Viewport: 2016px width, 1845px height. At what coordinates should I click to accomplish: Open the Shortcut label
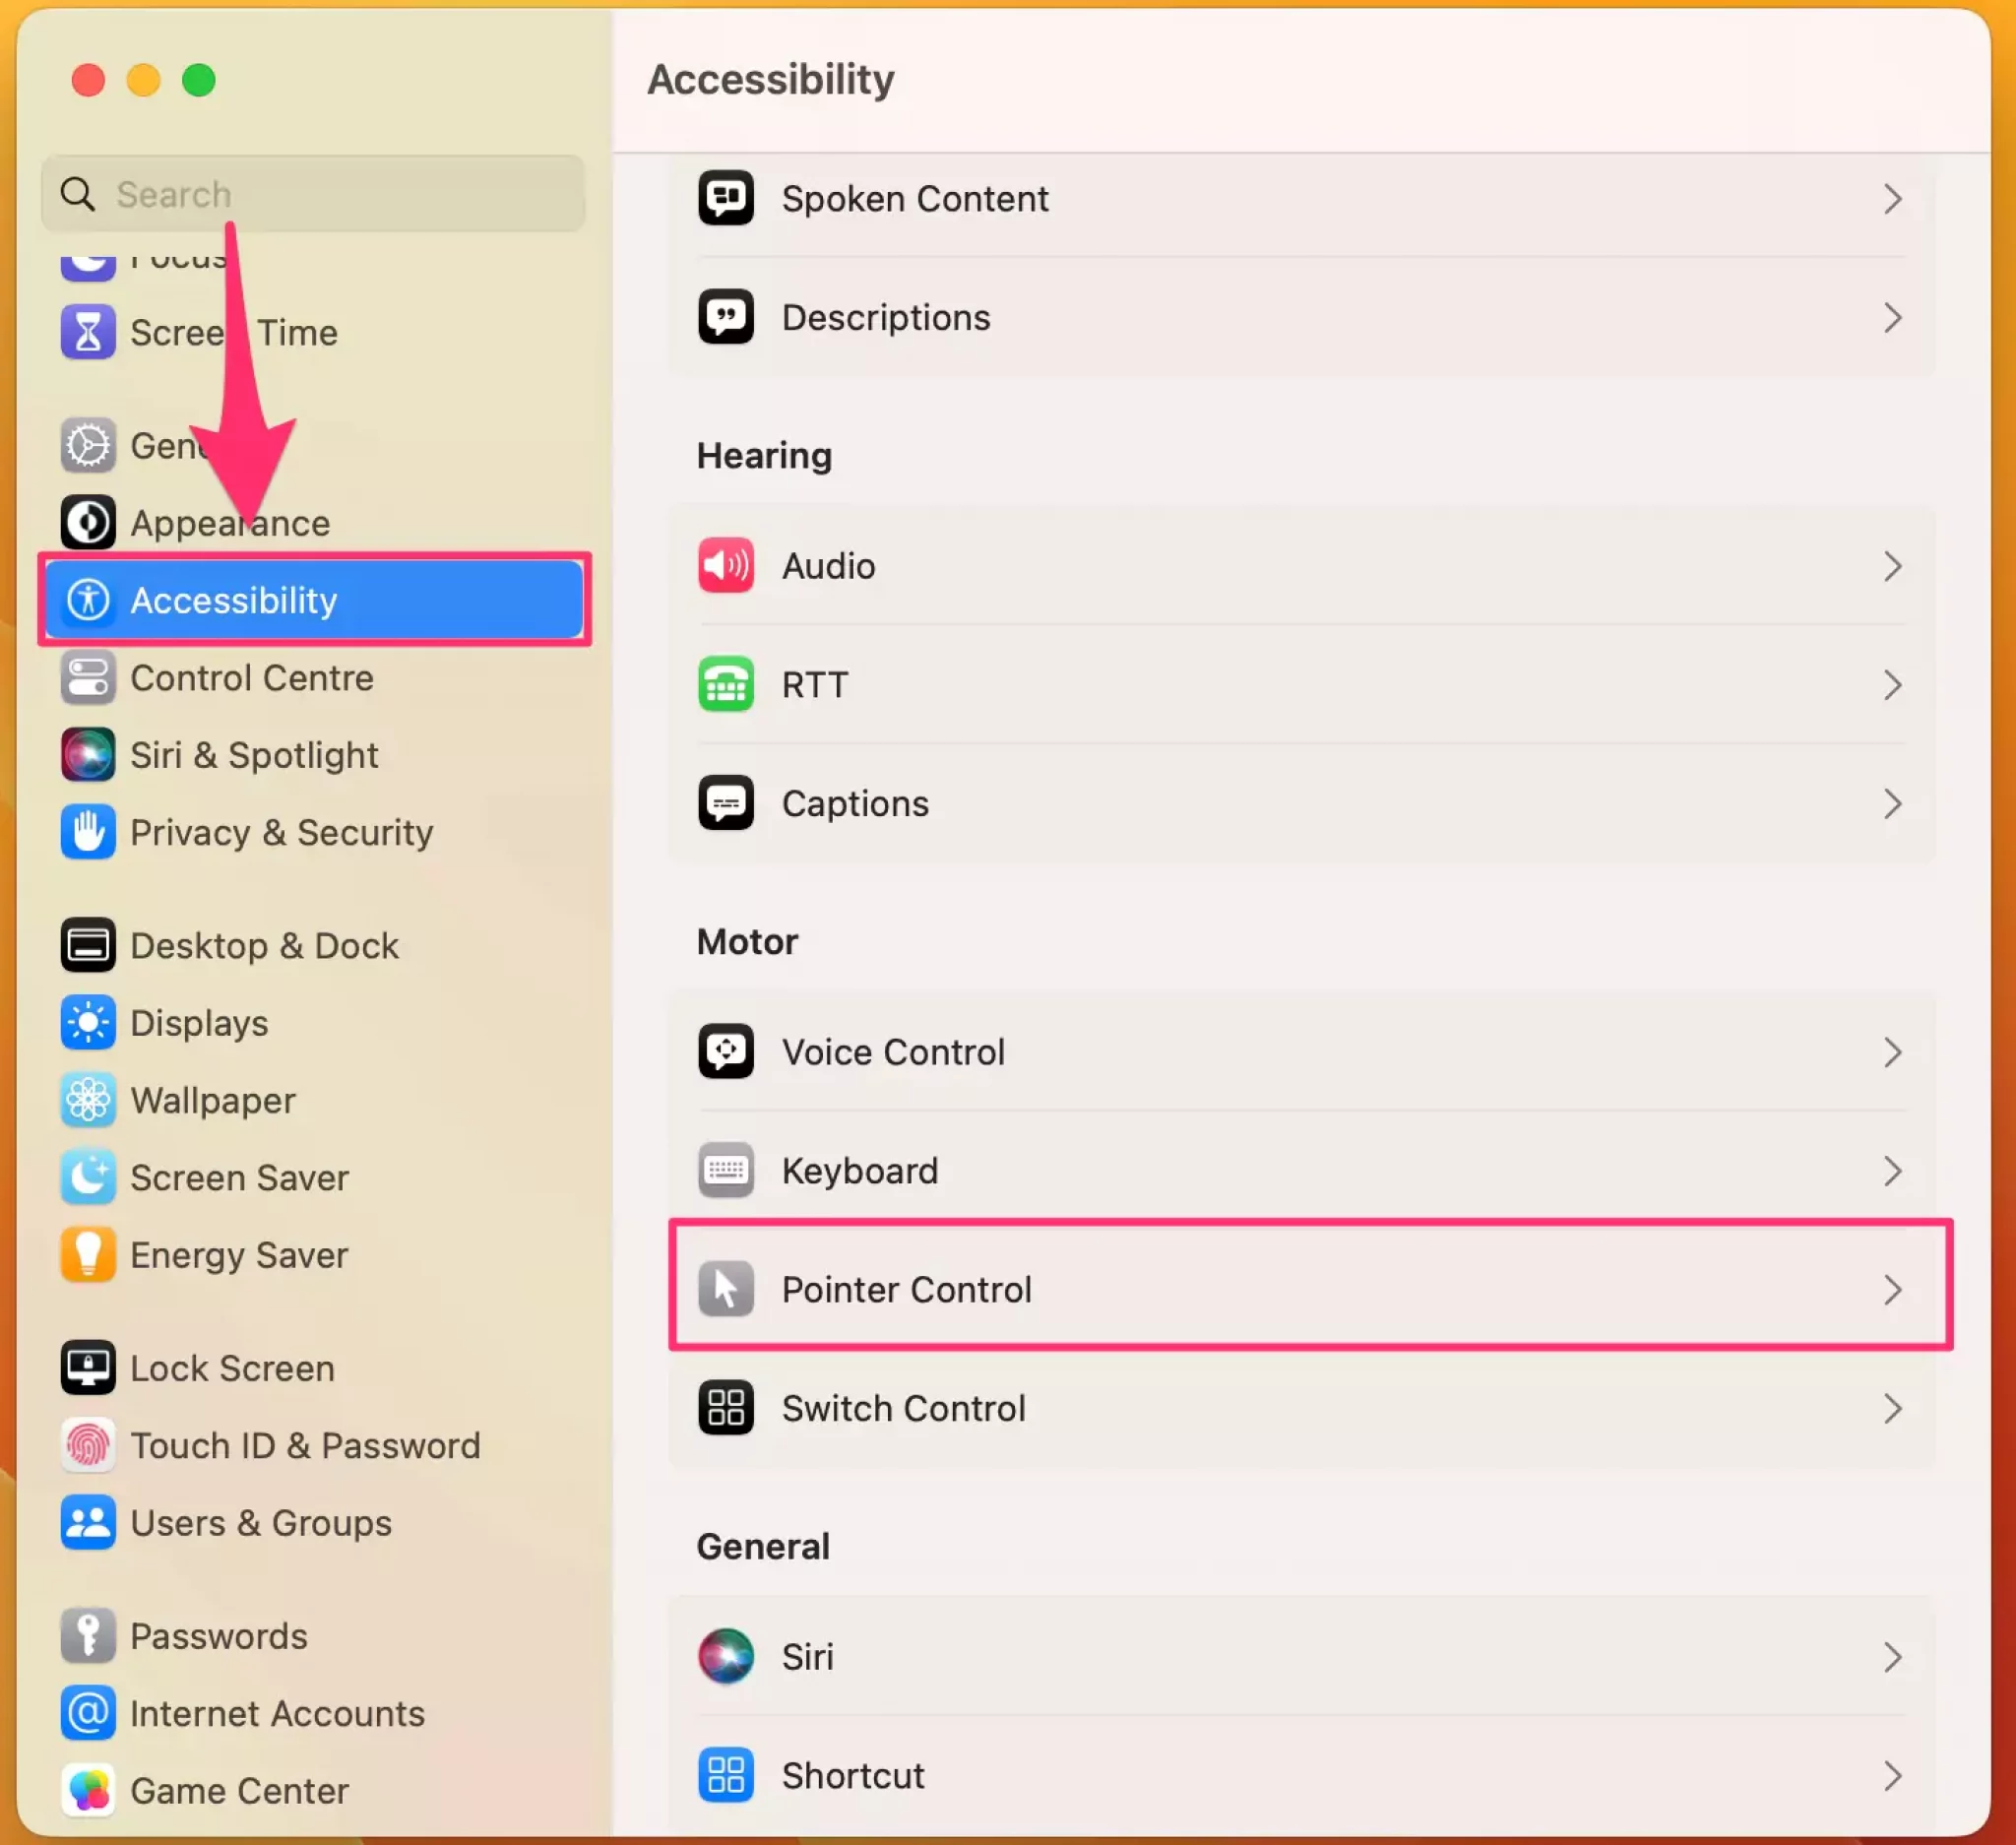click(x=853, y=1775)
